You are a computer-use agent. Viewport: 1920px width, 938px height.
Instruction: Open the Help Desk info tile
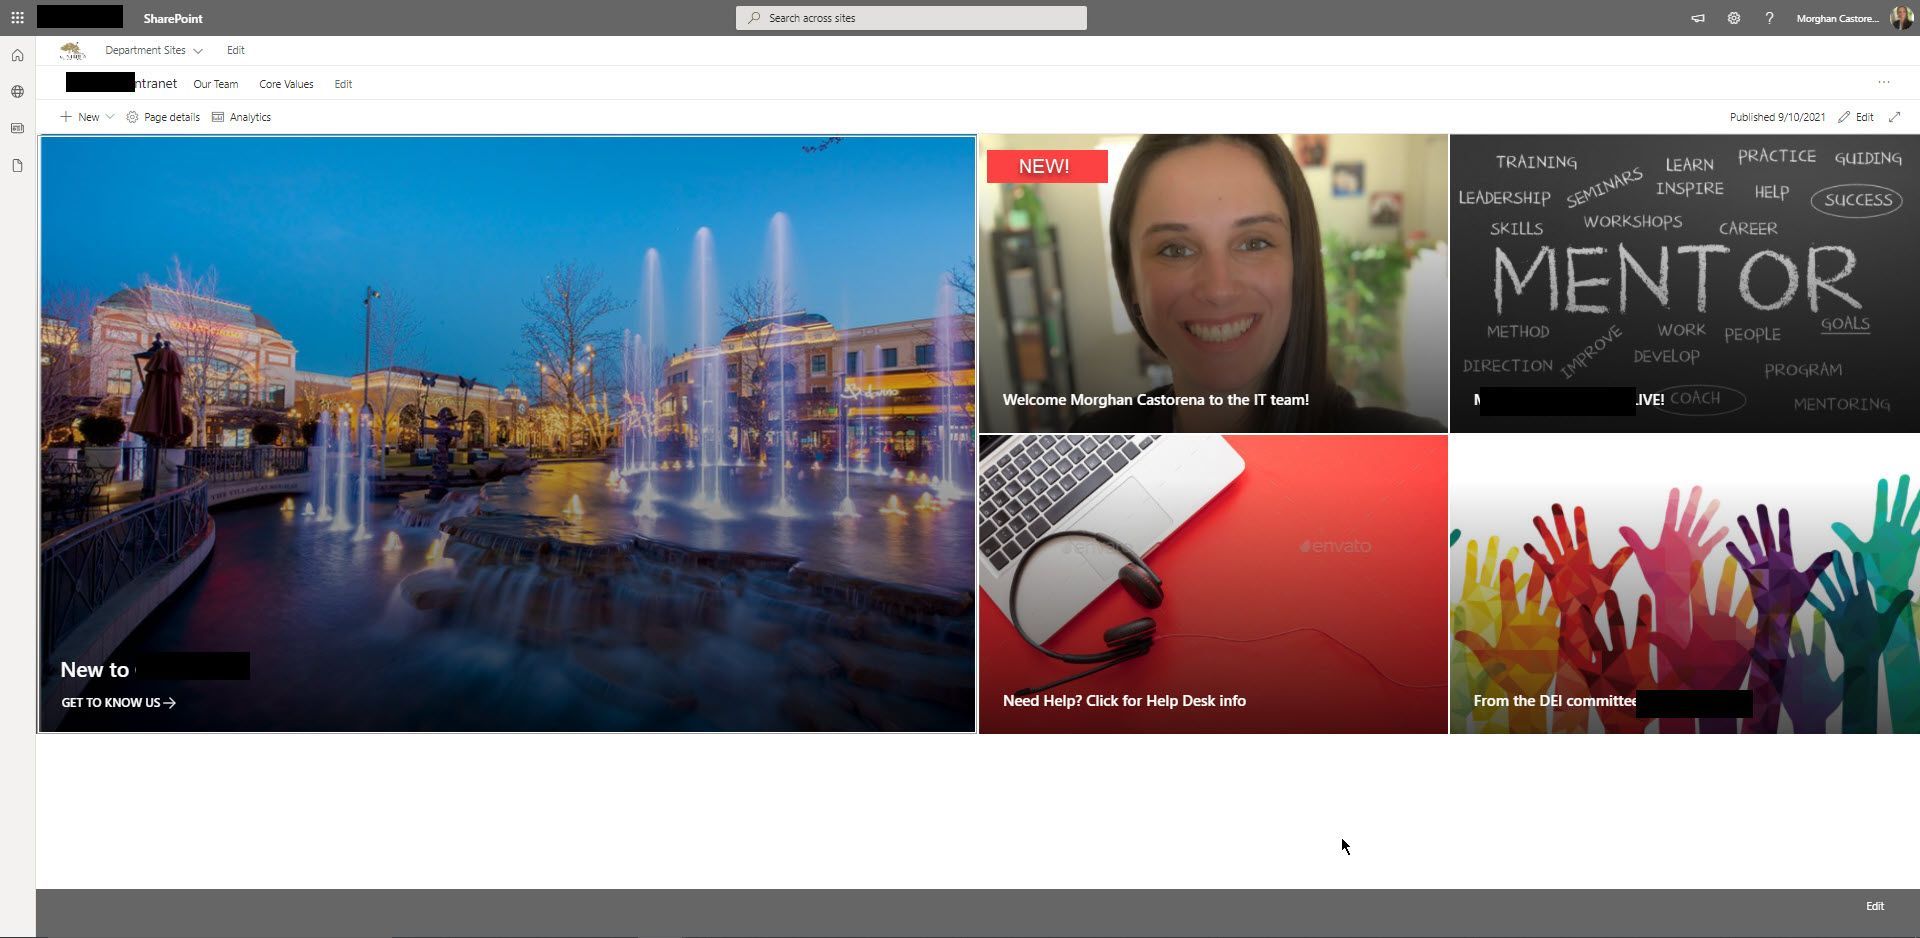coord(1213,584)
